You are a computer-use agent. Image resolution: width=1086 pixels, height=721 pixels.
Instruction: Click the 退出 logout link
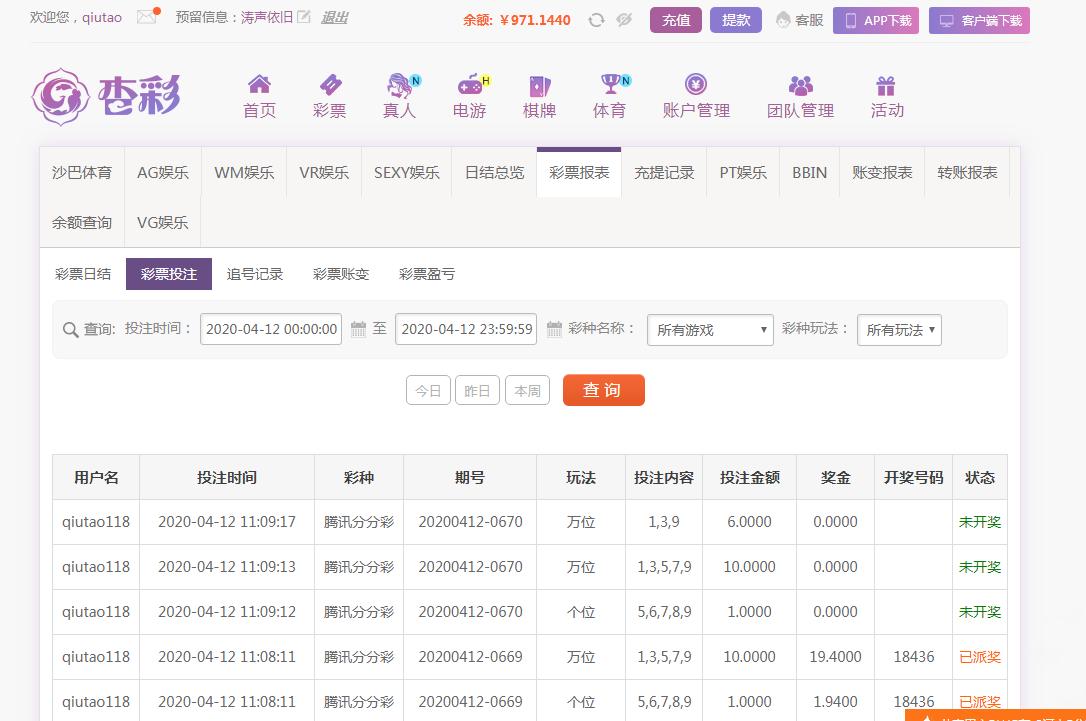(334, 17)
